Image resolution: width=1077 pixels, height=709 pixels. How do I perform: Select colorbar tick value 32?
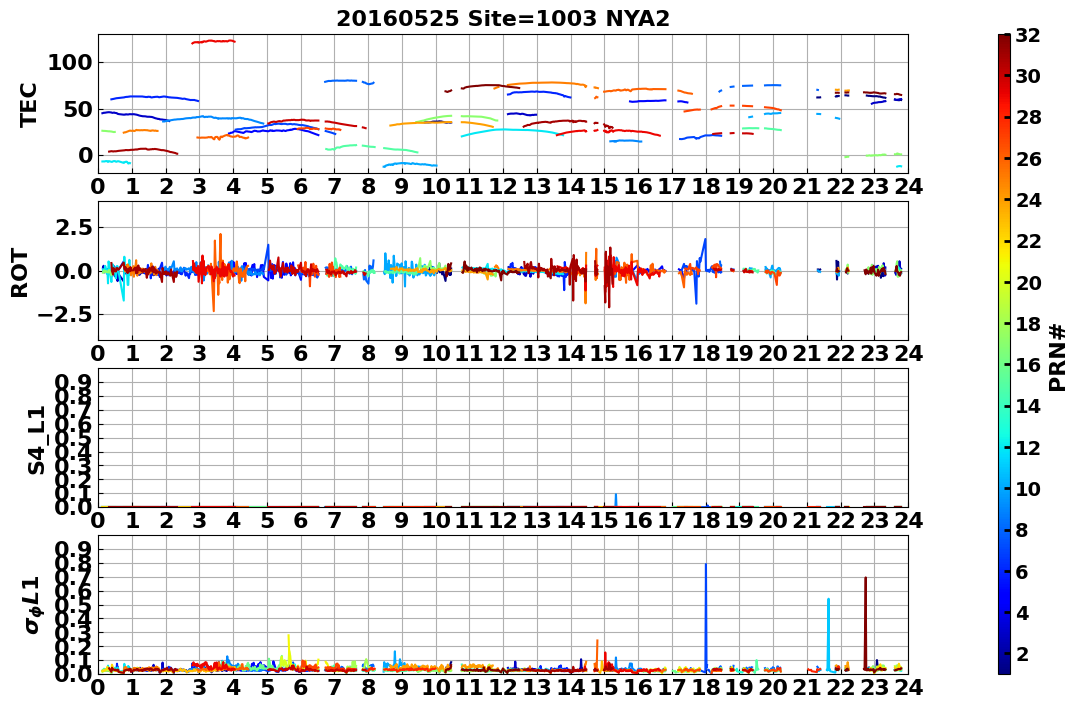1028,35
